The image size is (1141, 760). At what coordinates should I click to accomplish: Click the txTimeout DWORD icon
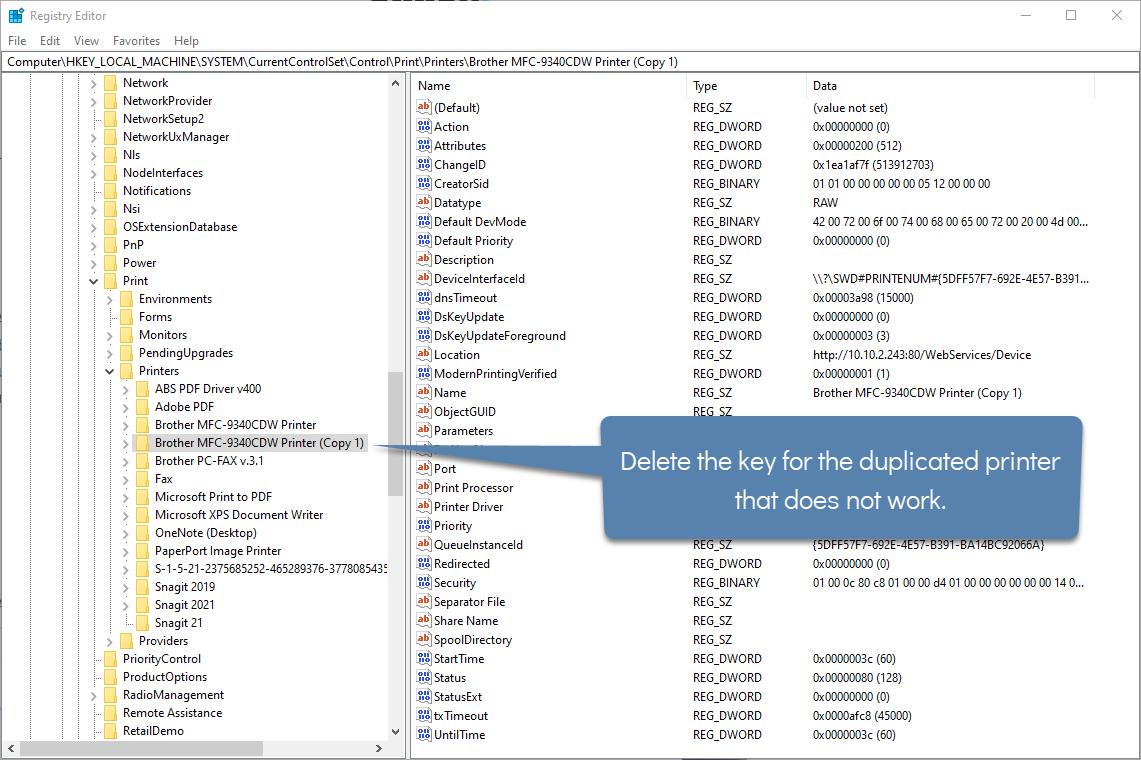pos(424,716)
